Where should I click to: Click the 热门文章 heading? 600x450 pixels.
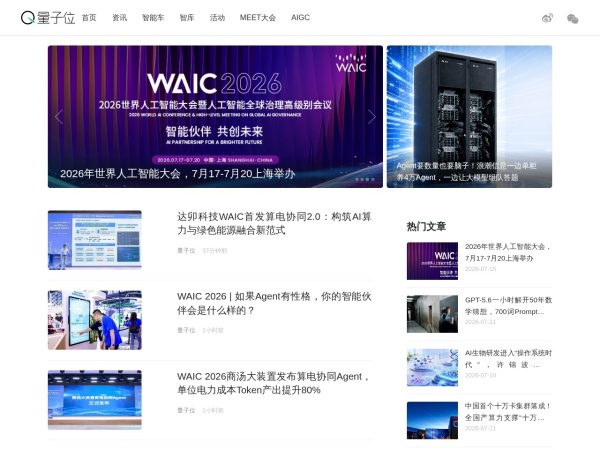426,227
